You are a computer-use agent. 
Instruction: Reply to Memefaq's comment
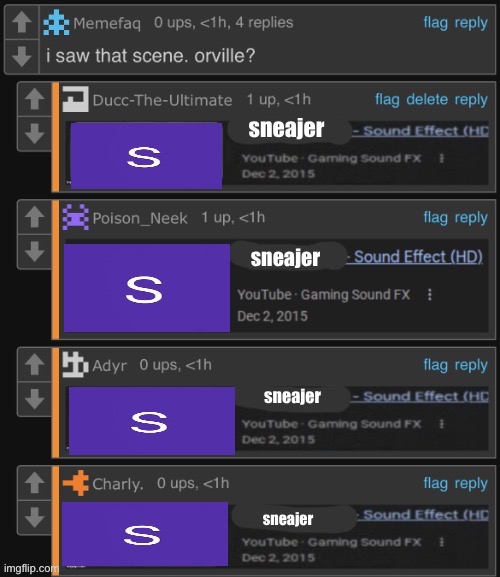point(471,23)
